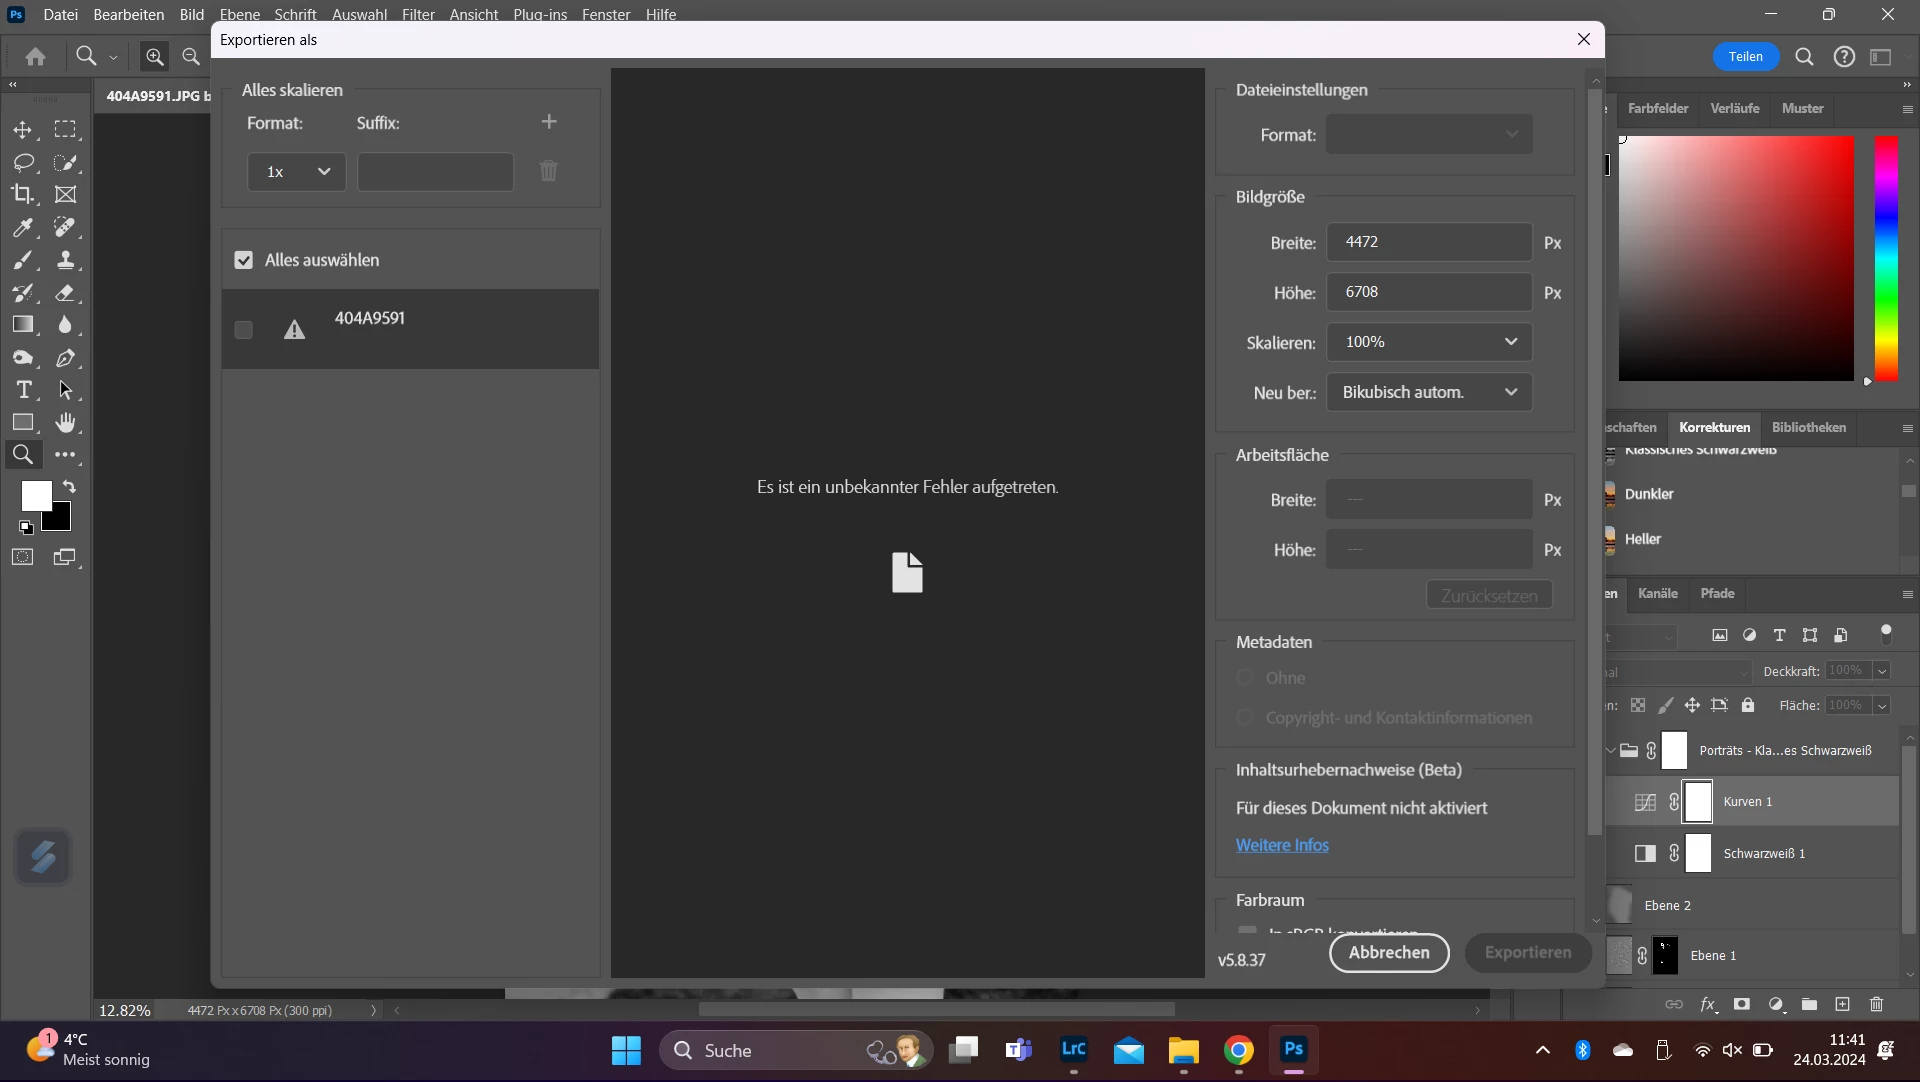Select the Crop tool
This screenshot has height=1082, width=1920.
[22, 194]
